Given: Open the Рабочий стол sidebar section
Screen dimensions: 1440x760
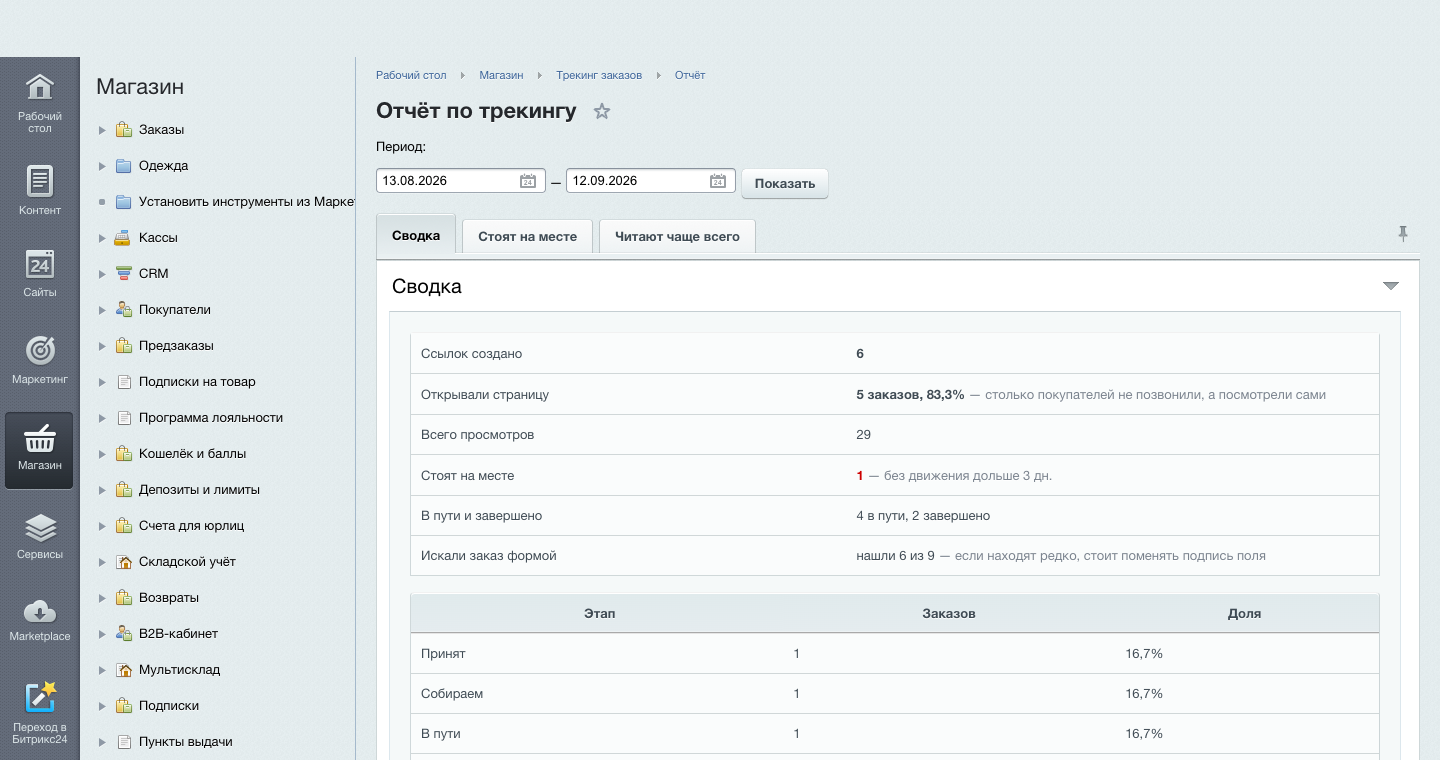Looking at the screenshot, I should 39,103.
